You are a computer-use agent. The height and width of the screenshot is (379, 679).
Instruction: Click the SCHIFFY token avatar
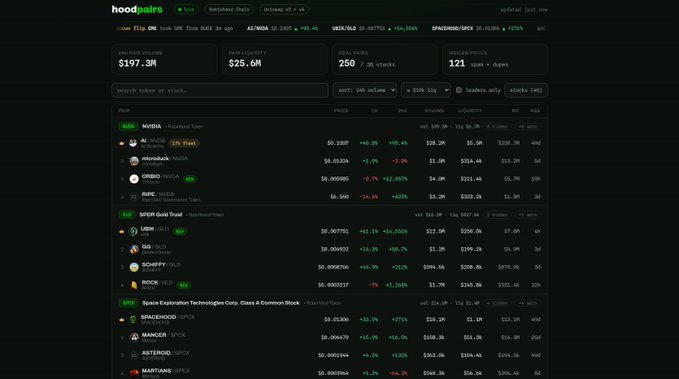tap(134, 267)
